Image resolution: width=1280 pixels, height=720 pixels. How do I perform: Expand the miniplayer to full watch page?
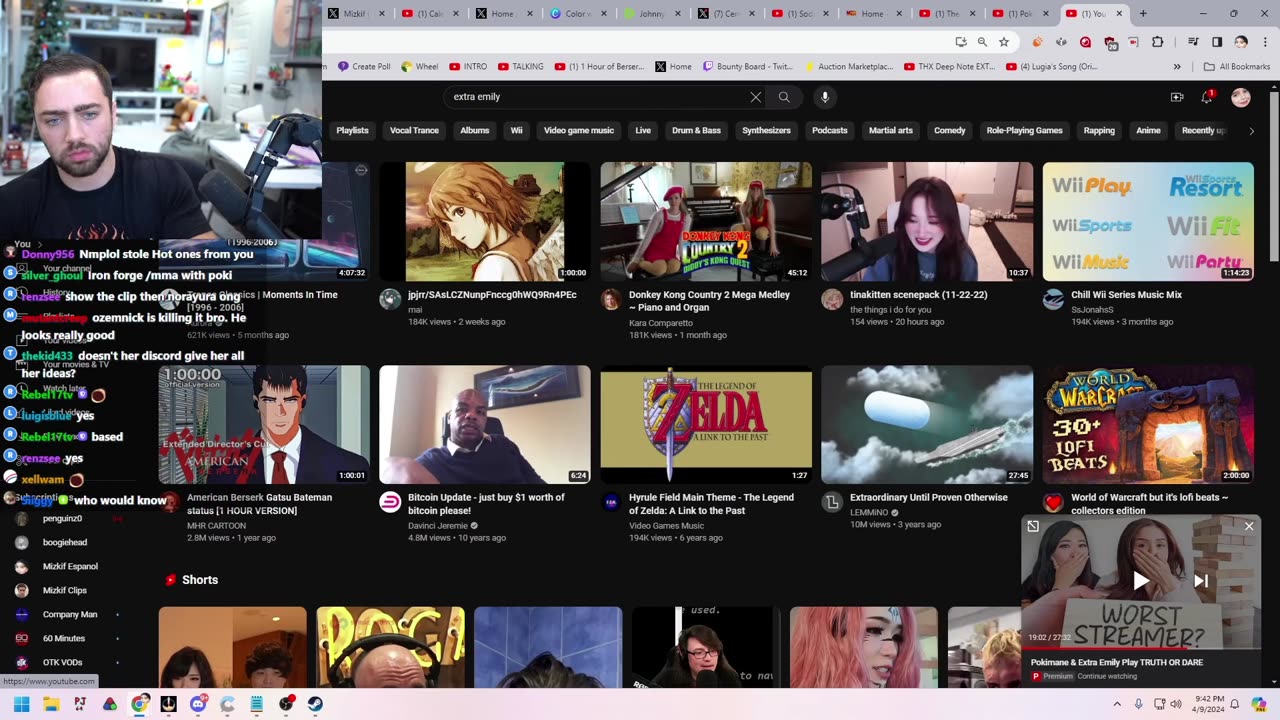click(1033, 526)
